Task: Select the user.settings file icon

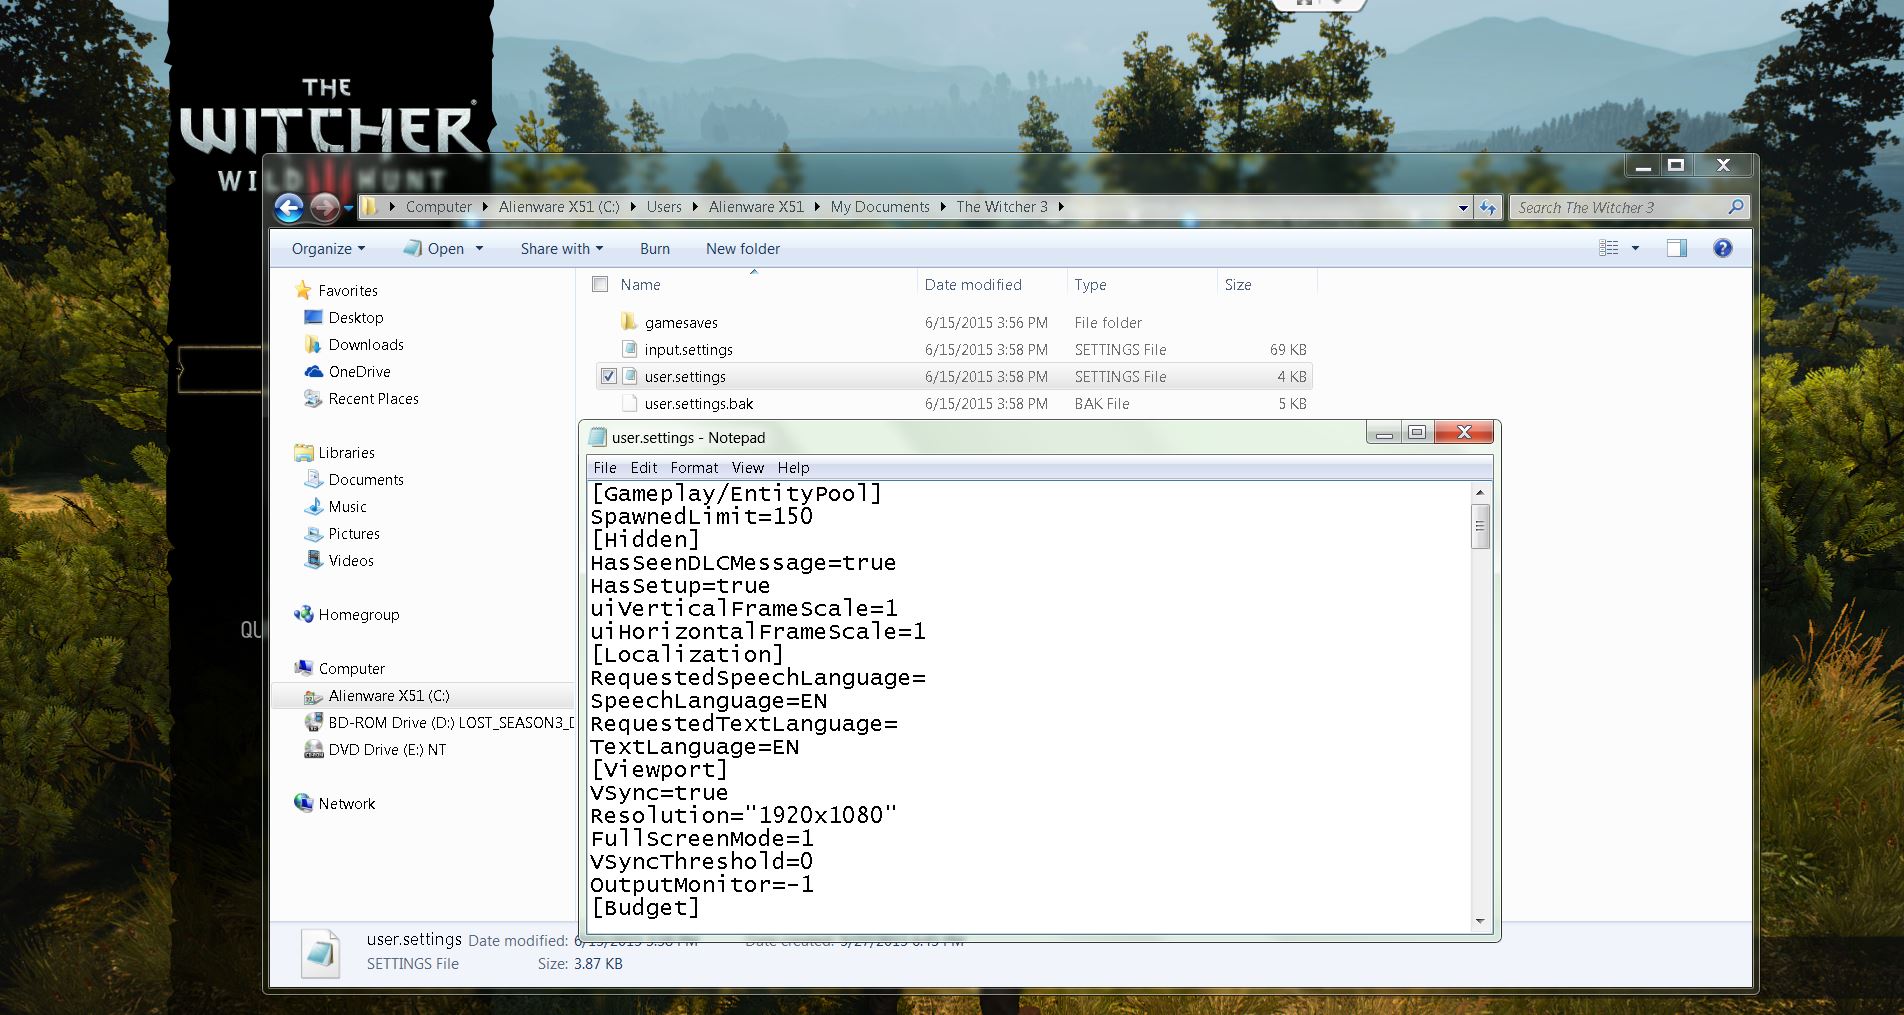Action: tap(629, 376)
